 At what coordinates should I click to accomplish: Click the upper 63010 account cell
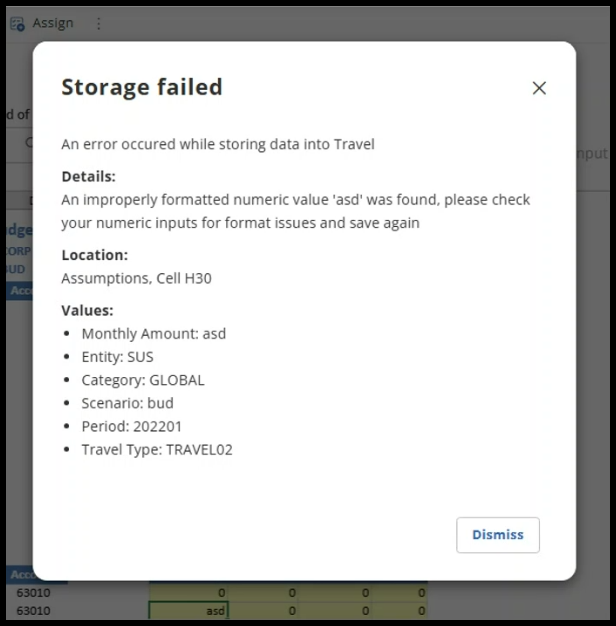(33, 593)
